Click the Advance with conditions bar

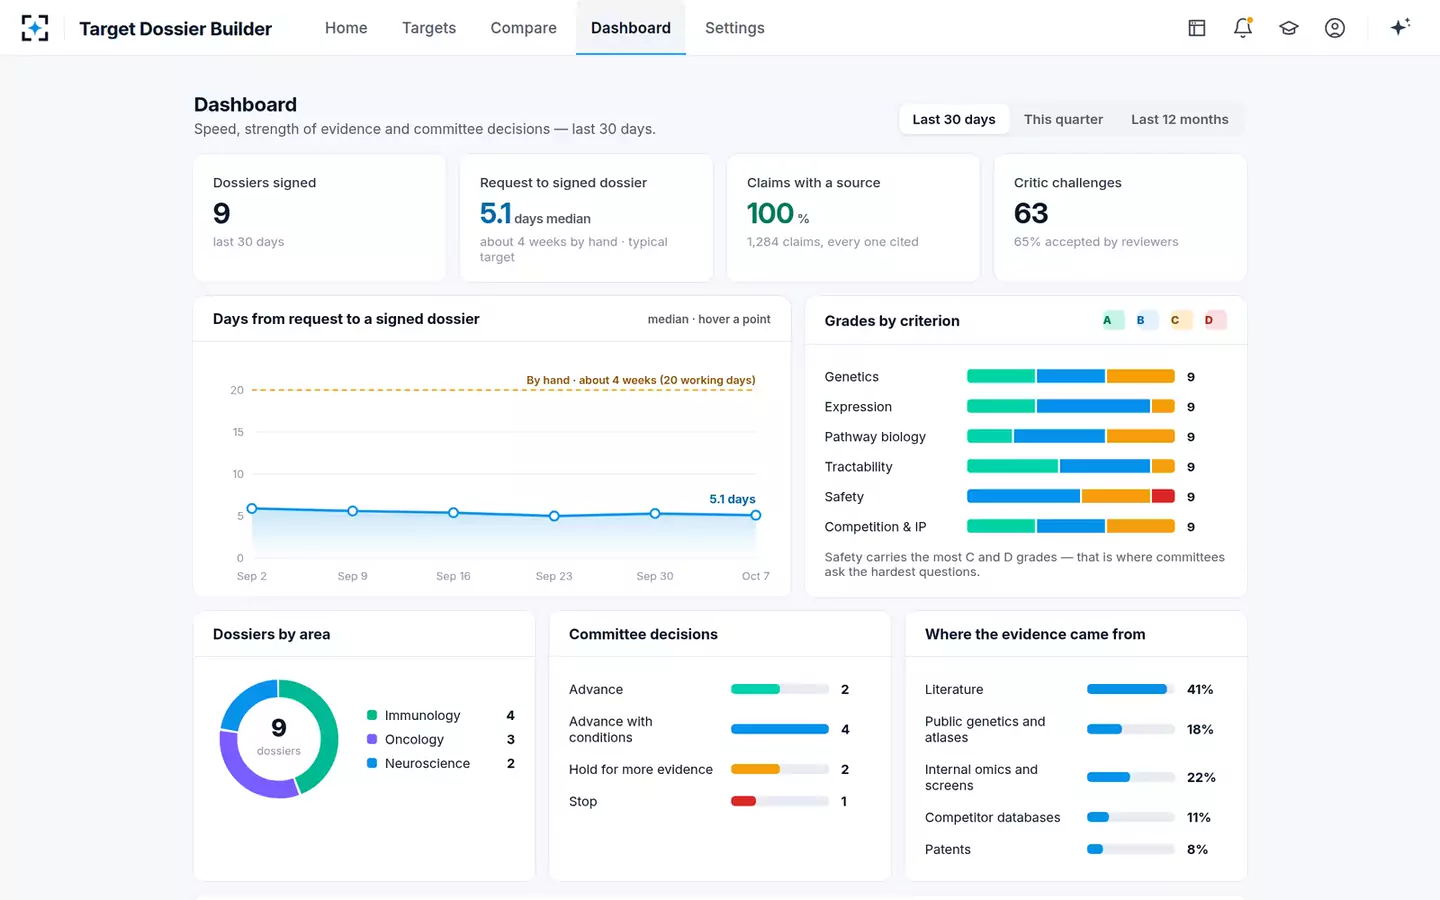[x=780, y=729]
